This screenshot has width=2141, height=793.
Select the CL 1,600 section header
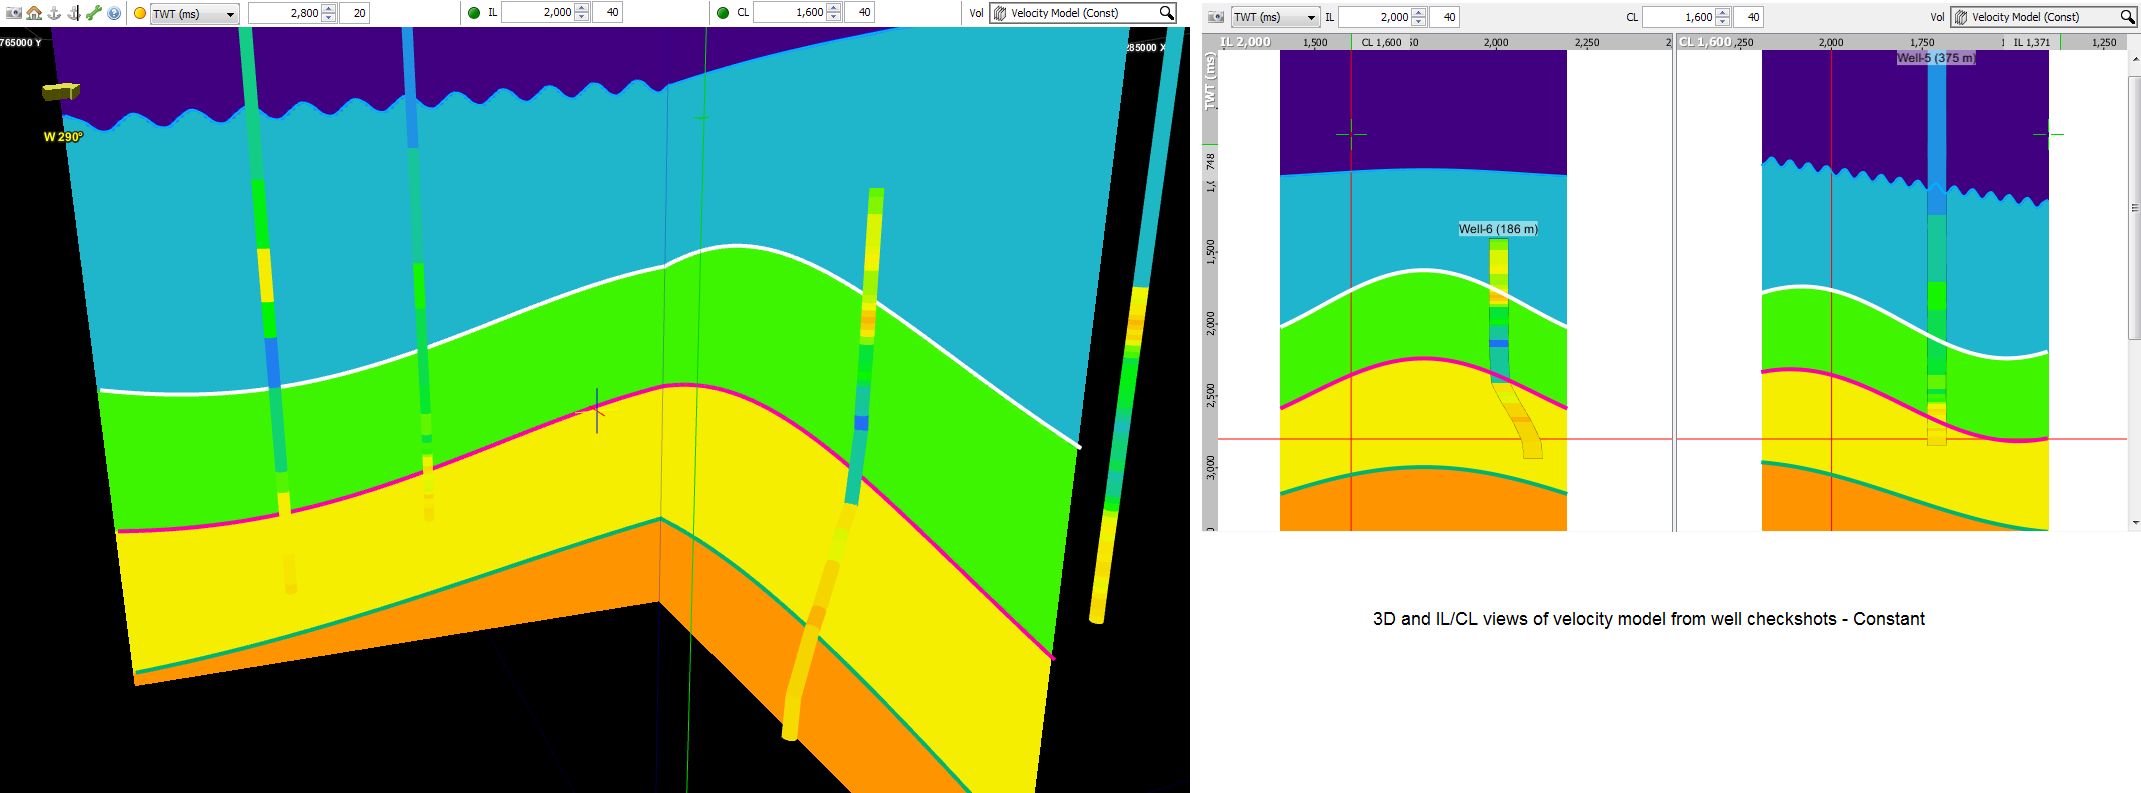tap(1706, 42)
